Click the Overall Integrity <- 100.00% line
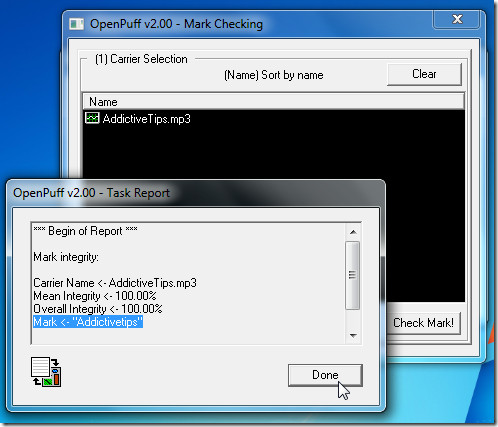Viewport: 498px width, 427px height. click(98, 309)
